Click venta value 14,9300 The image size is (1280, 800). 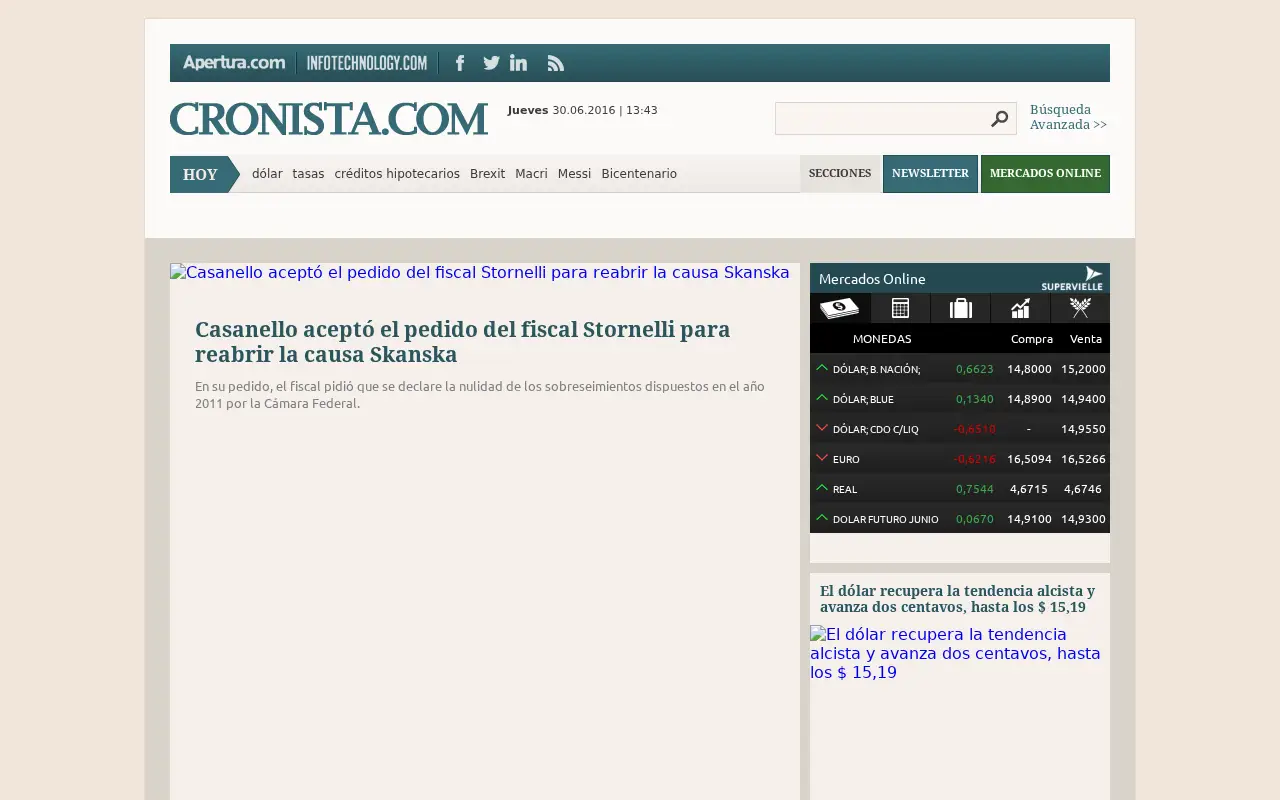[1083, 519]
